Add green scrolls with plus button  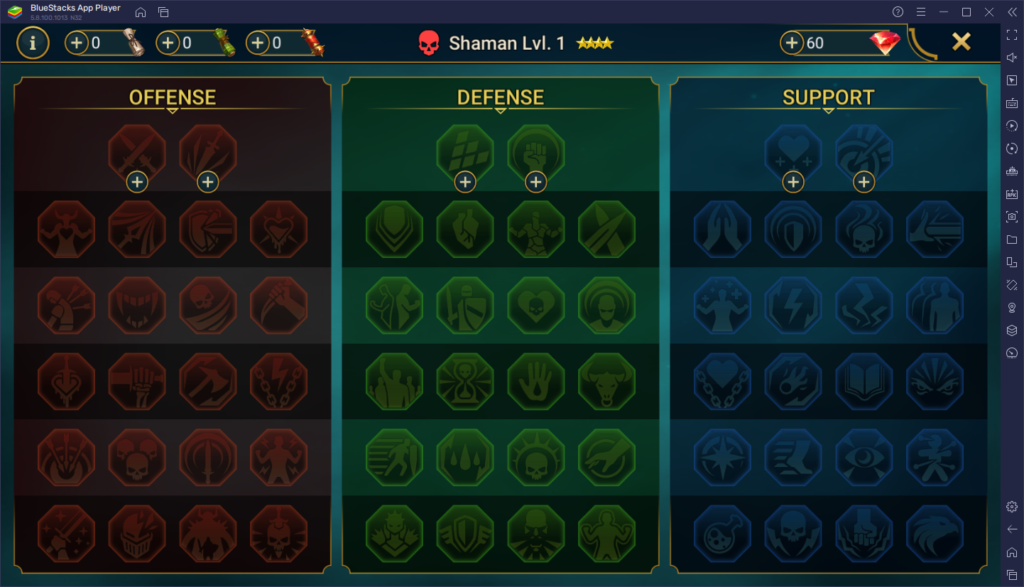click(168, 43)
